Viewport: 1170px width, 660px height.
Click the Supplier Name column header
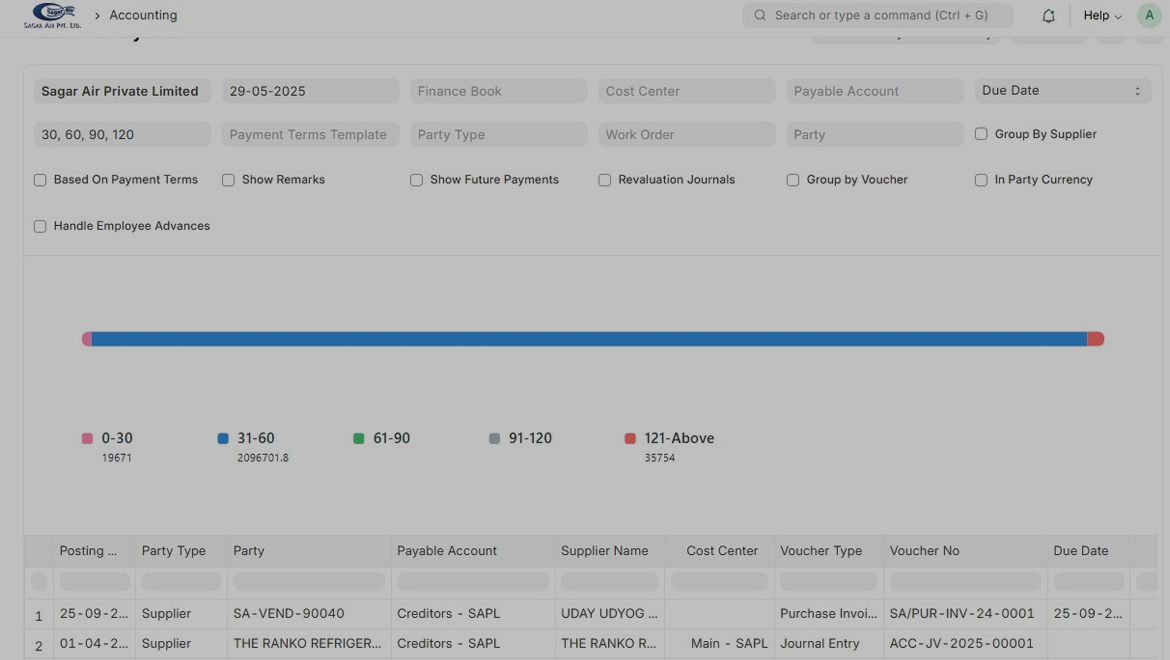pos(604,551)
